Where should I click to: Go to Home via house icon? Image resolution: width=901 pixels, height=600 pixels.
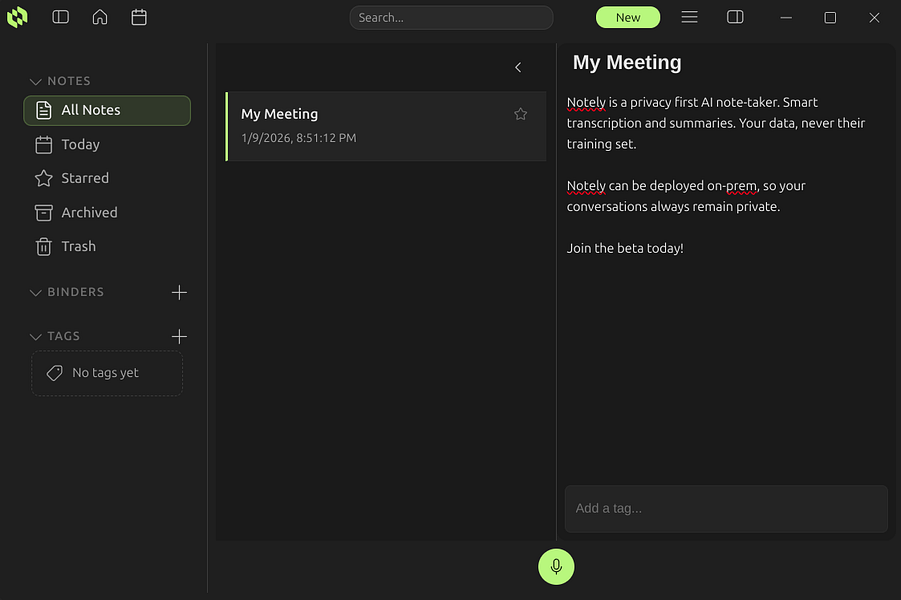pos(100,17)
